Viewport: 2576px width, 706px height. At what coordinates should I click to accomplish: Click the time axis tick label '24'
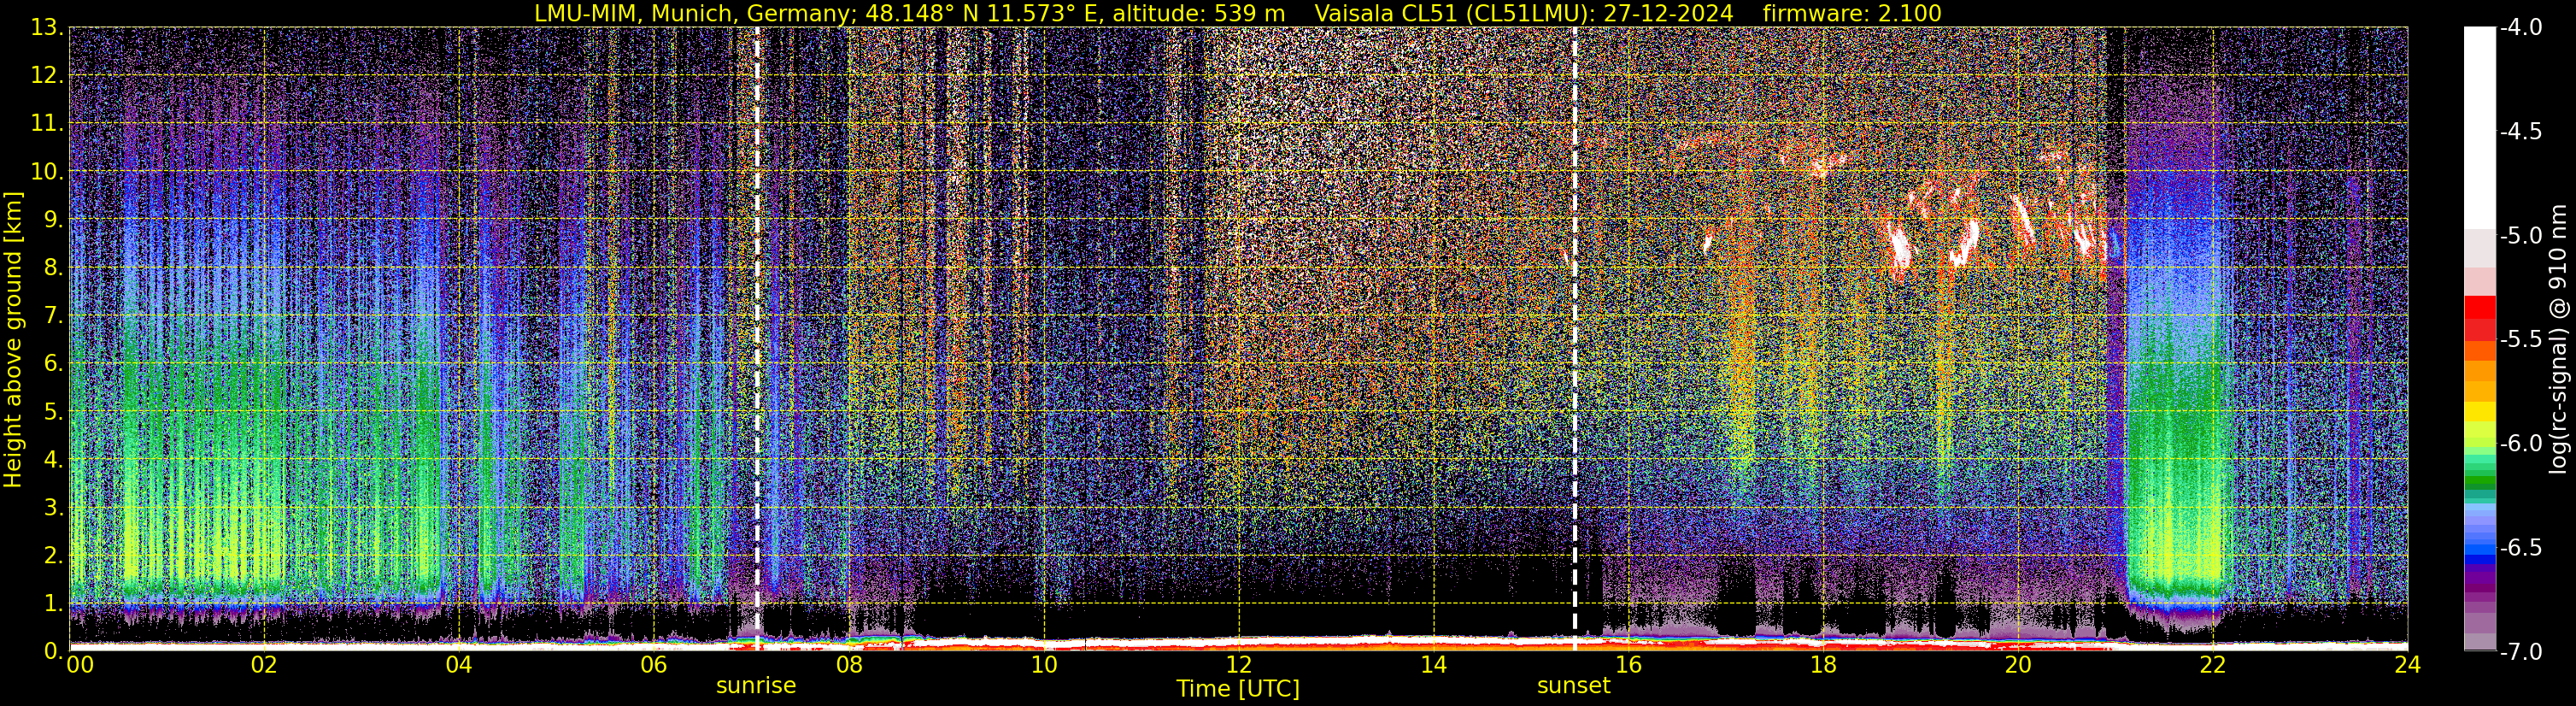pyautogui.click(x=2408, y=665)
